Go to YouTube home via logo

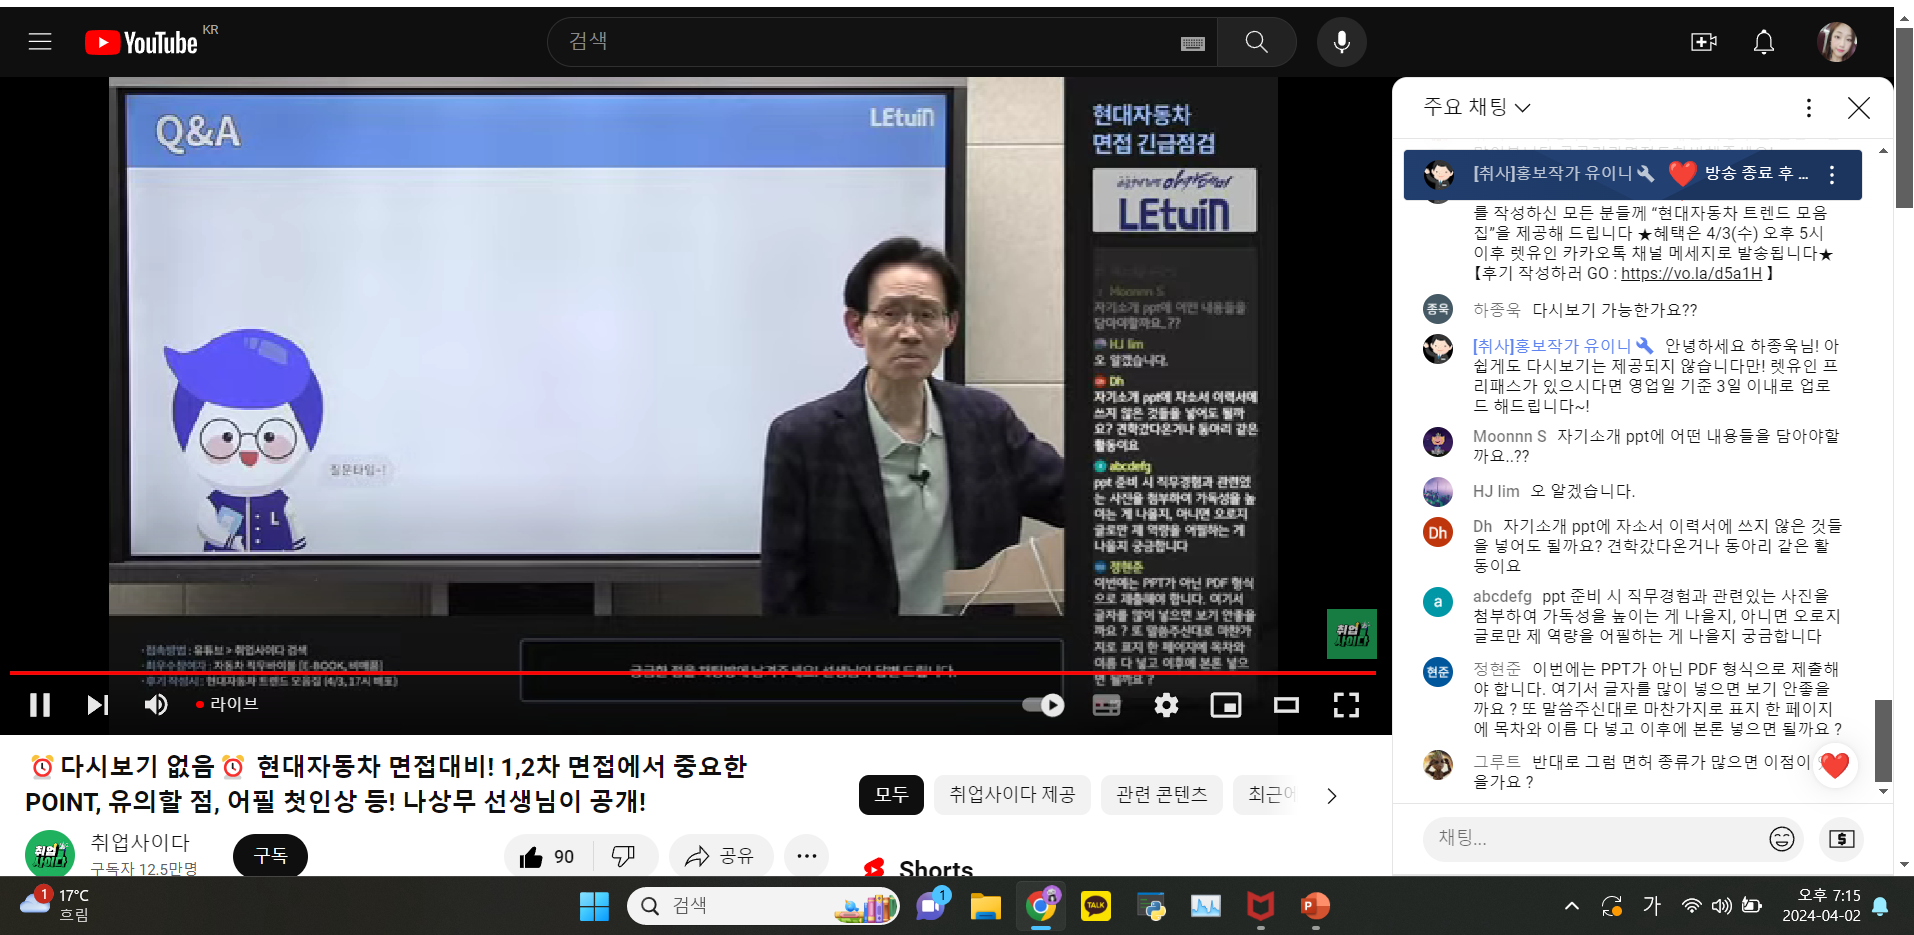142,42
